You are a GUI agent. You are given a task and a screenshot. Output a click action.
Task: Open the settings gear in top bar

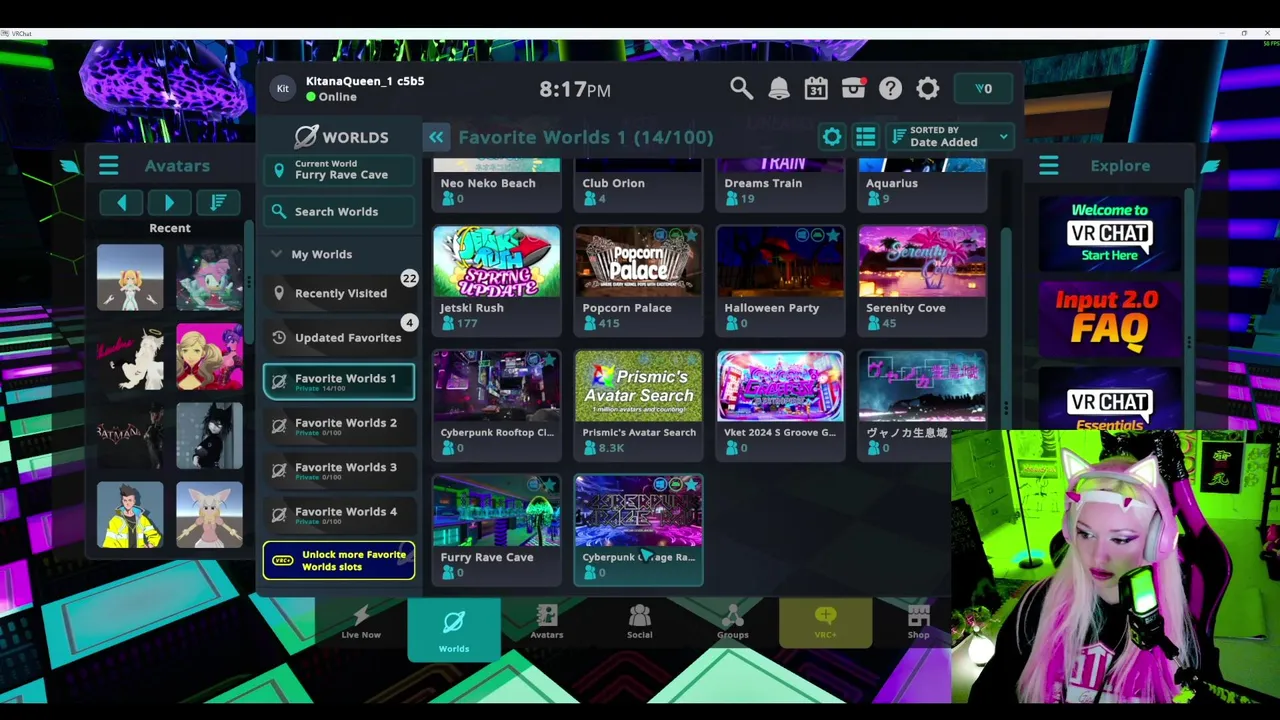click(x=928, y=89)
